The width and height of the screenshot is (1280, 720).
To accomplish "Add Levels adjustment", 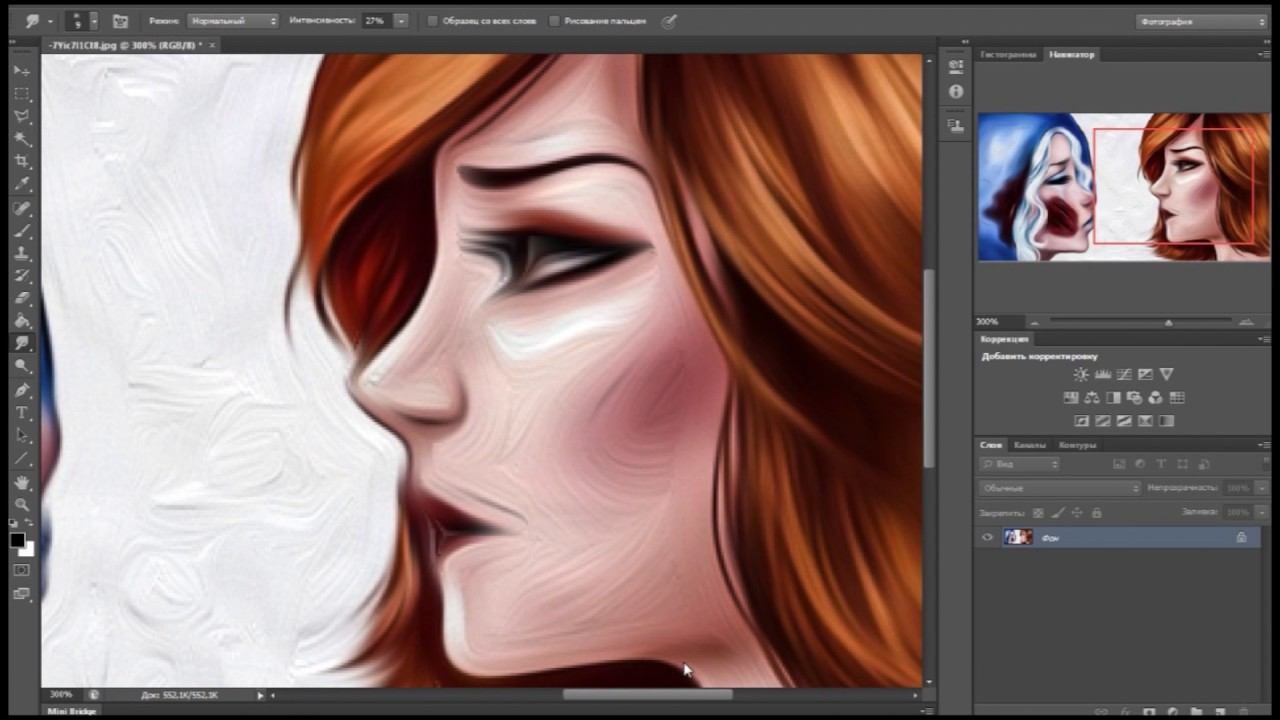I will pos(1102,374).
